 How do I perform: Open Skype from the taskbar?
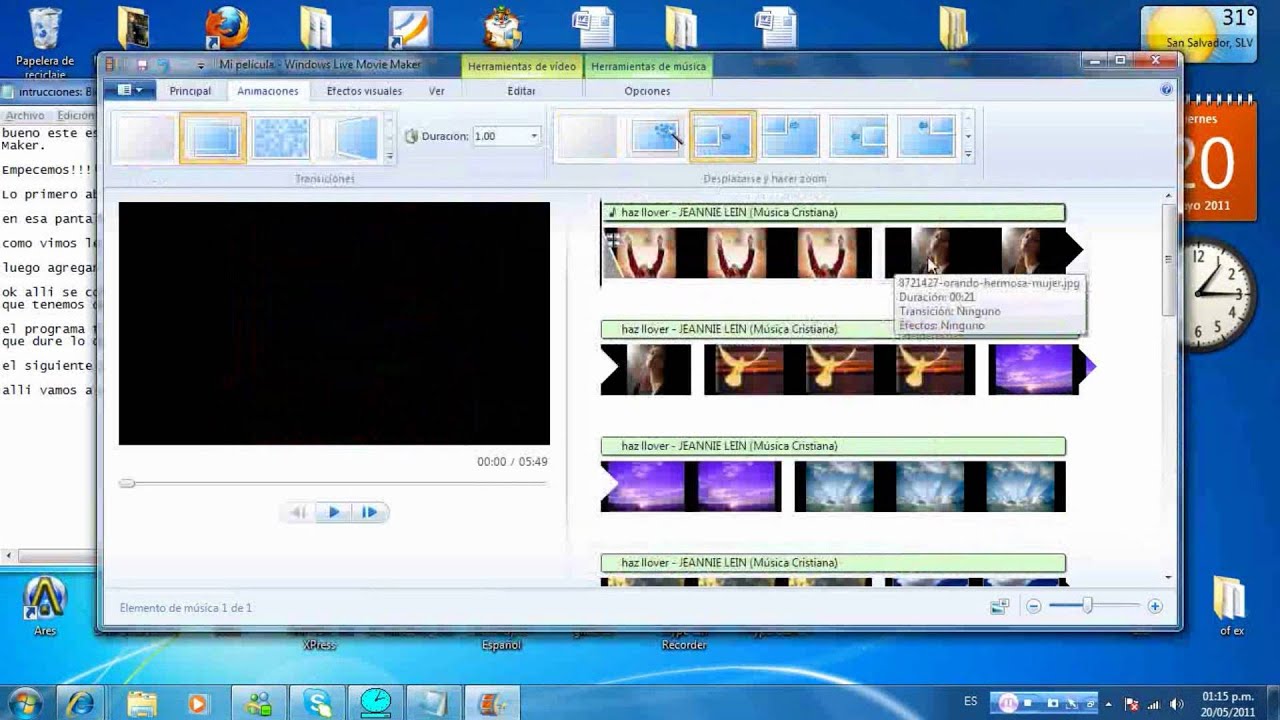point(319,702)
